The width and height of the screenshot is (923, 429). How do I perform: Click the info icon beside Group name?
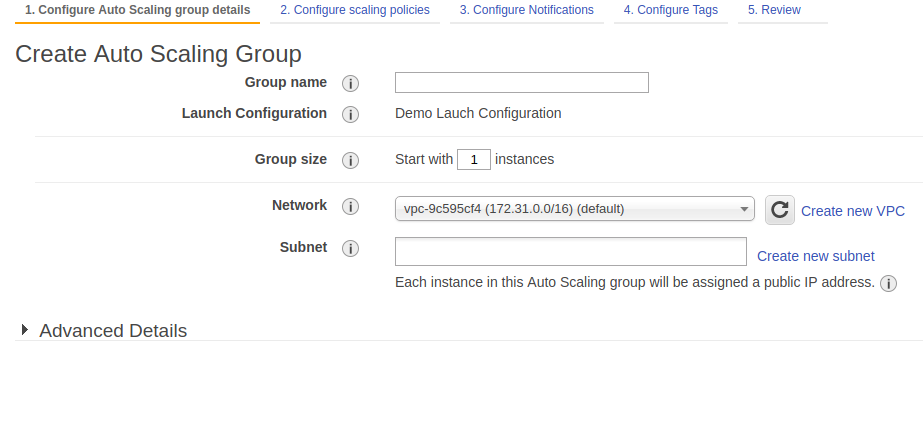(x=350, y=83)
